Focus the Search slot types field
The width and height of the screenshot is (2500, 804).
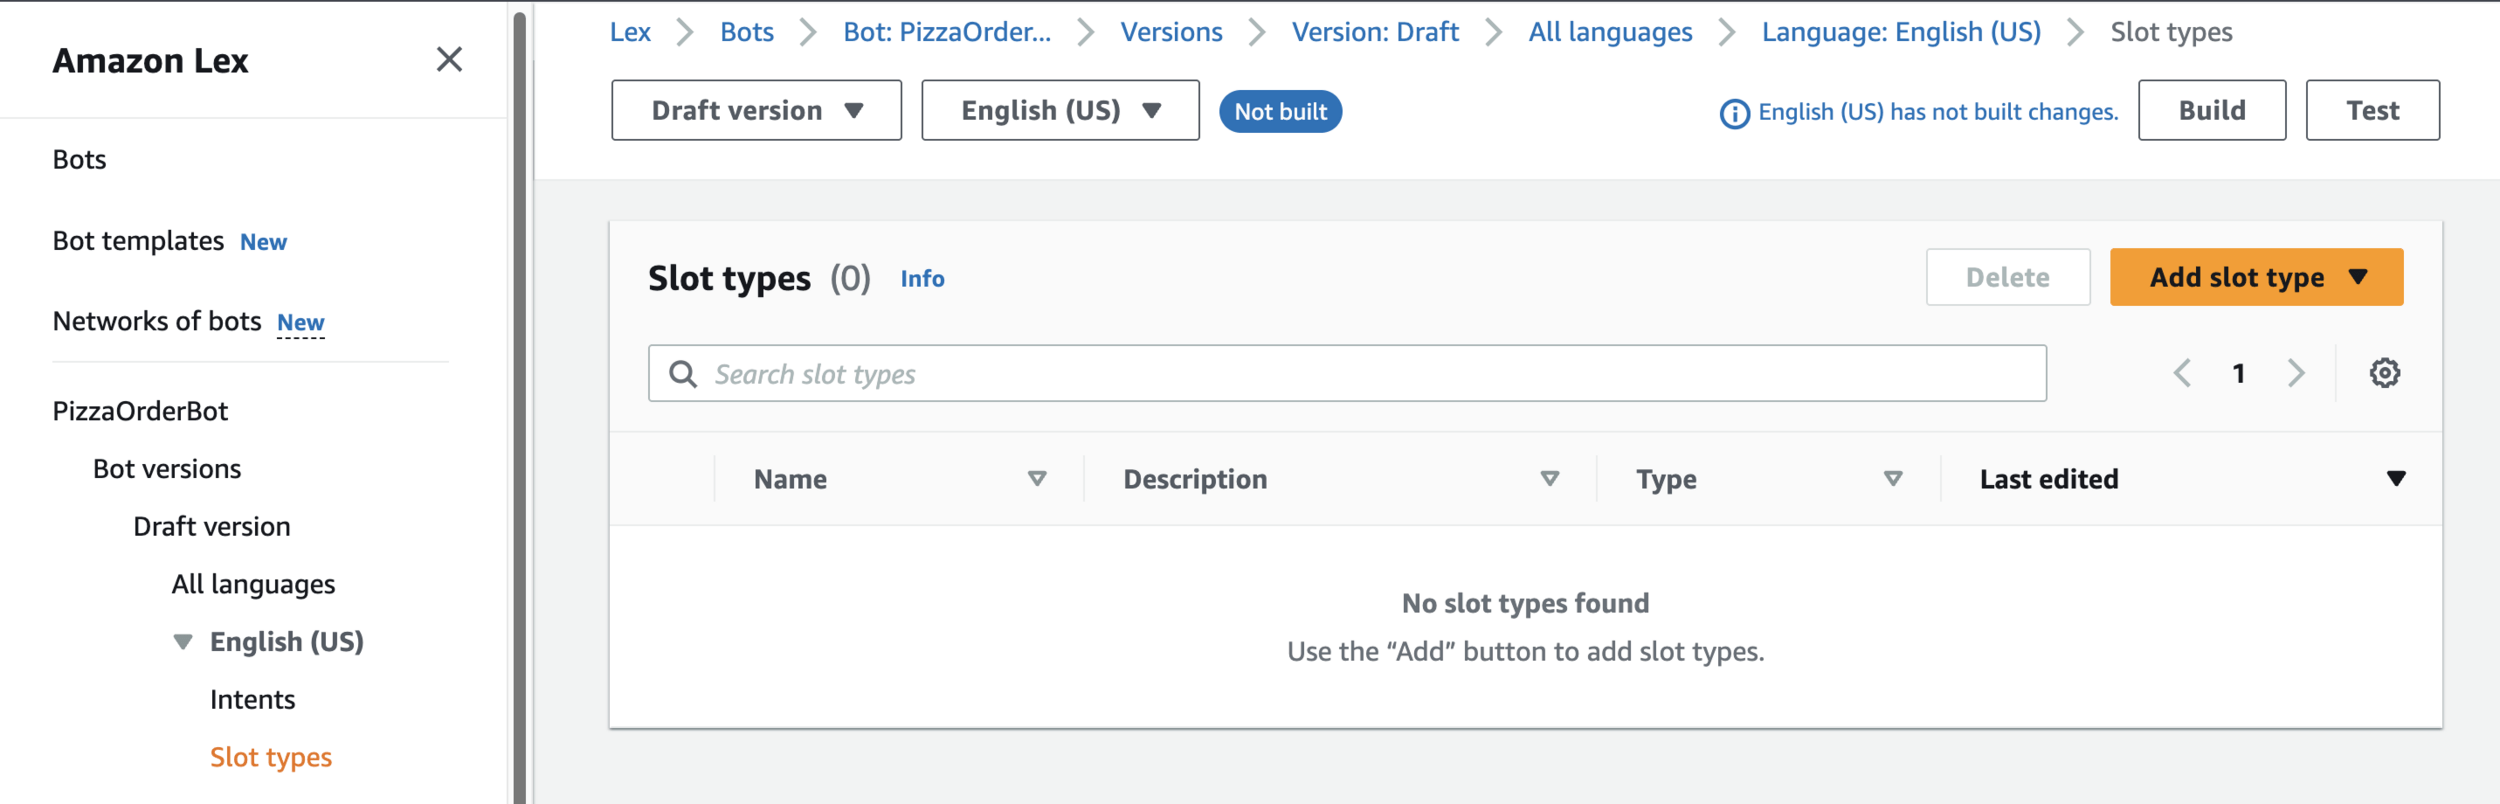pyautogui.click(x=1347, y=373)
